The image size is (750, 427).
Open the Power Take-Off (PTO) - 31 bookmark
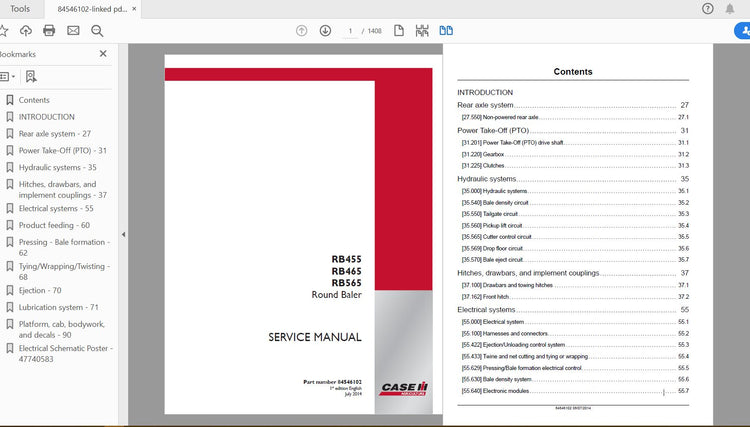(63, 151)
